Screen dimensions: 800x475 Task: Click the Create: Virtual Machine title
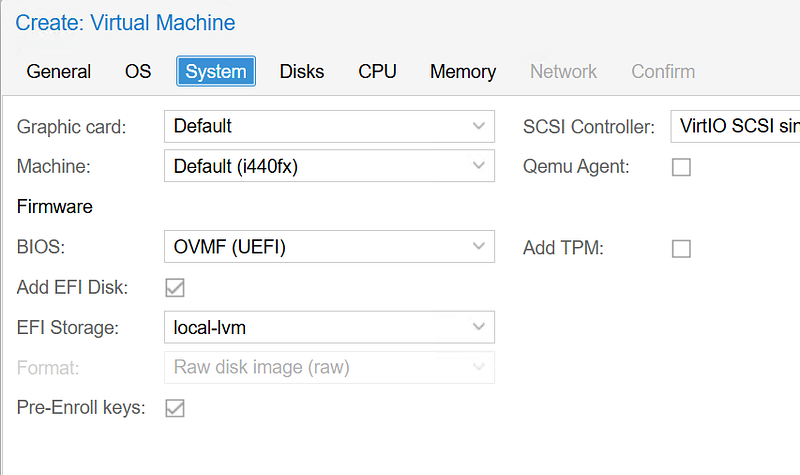(125, 22)
